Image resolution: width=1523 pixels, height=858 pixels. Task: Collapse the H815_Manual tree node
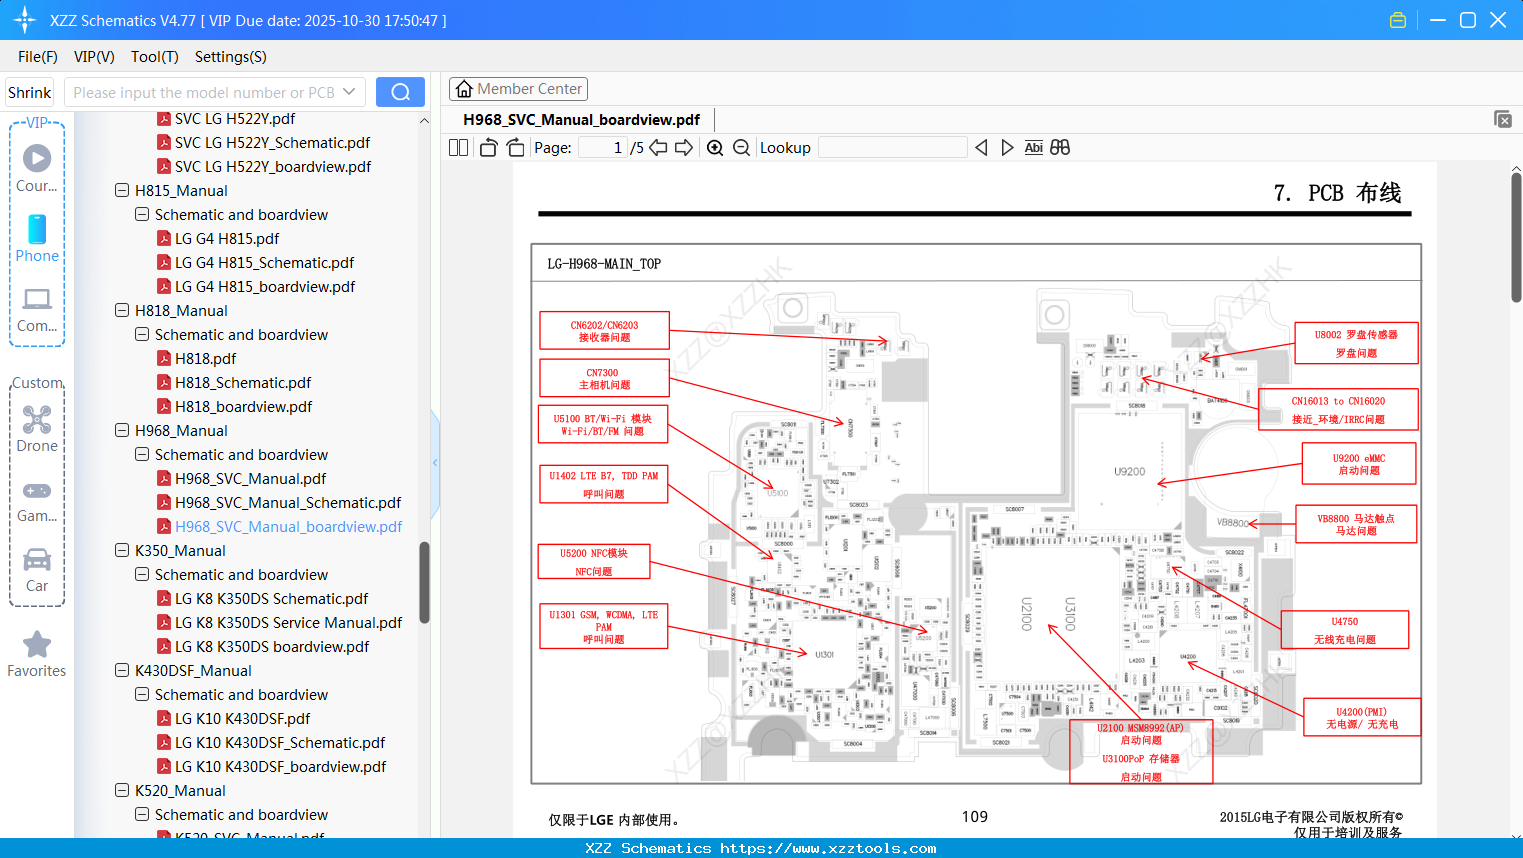(x=121, y=190)
